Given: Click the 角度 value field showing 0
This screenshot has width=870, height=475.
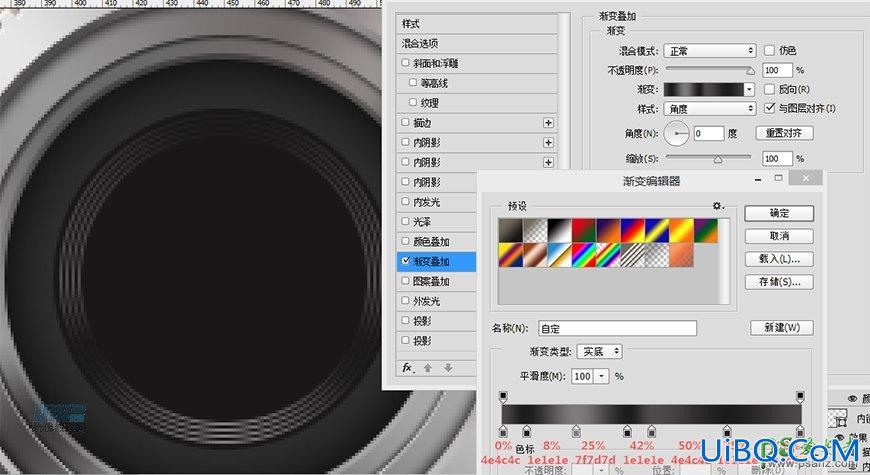Looking at the screenshot, I should [709, 133].
